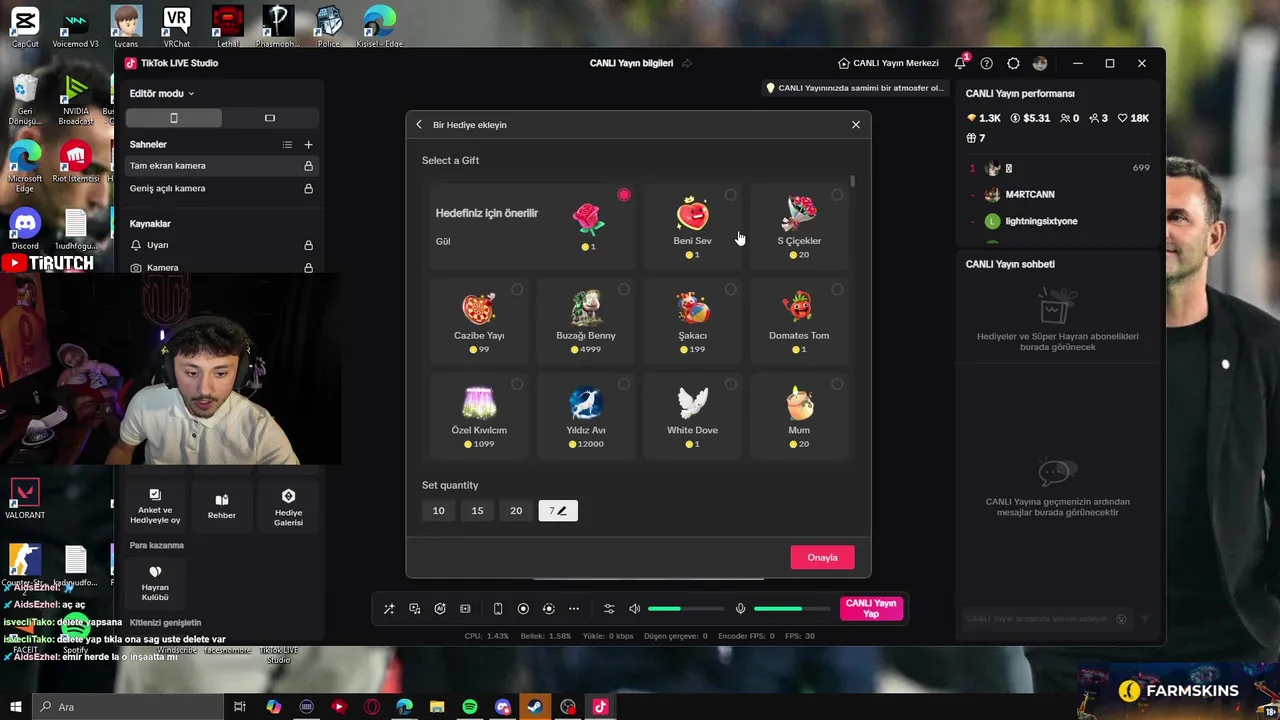The width and height of the screenshot is (1280, 720).
Task: Select the Cazibe Yayı gift
Action: pyautogui.click(x=479, y=320)
